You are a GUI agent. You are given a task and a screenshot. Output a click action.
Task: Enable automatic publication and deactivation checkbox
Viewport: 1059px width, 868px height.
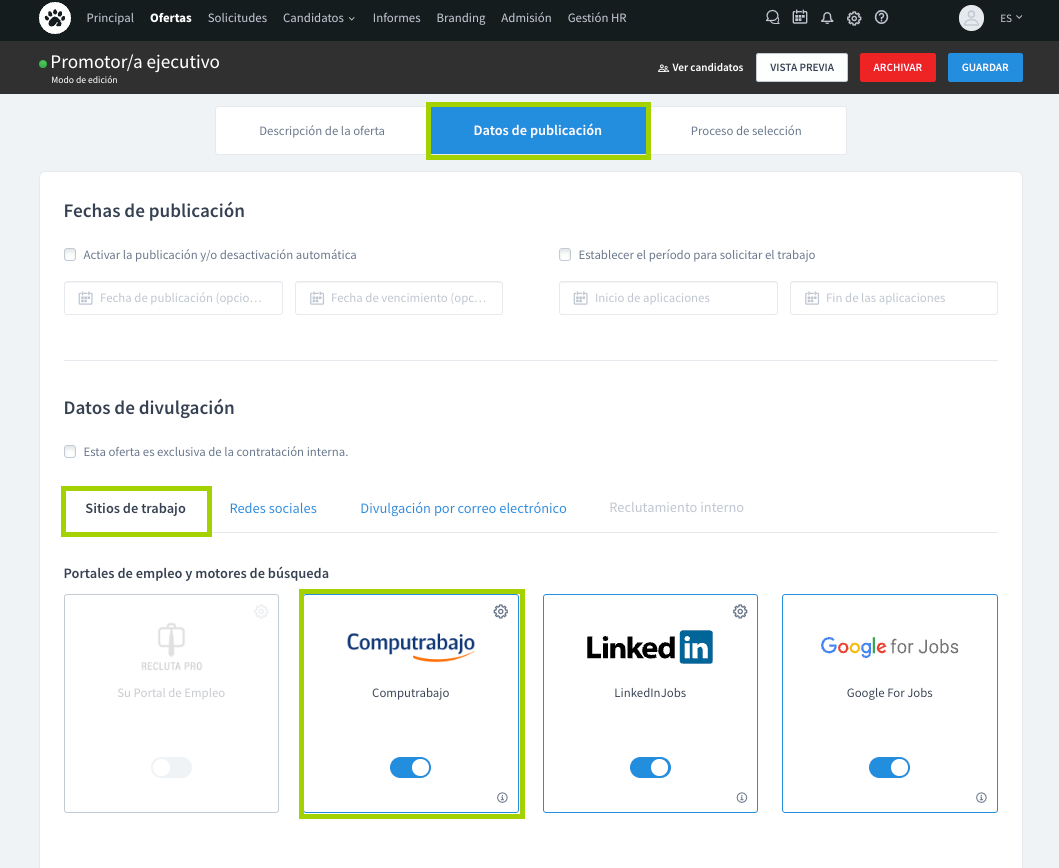(x=70, y=255)
